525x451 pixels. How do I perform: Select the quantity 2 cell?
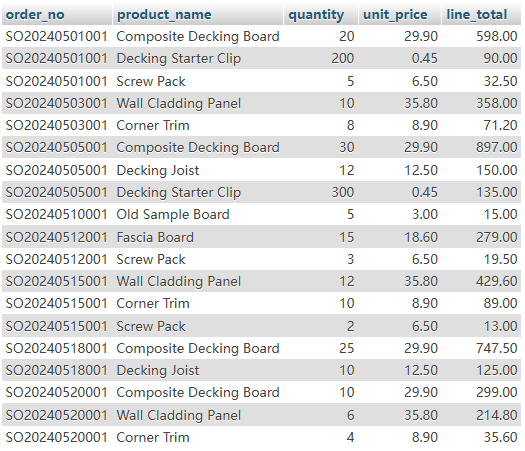pyautogui.click(x=350, y=326)
